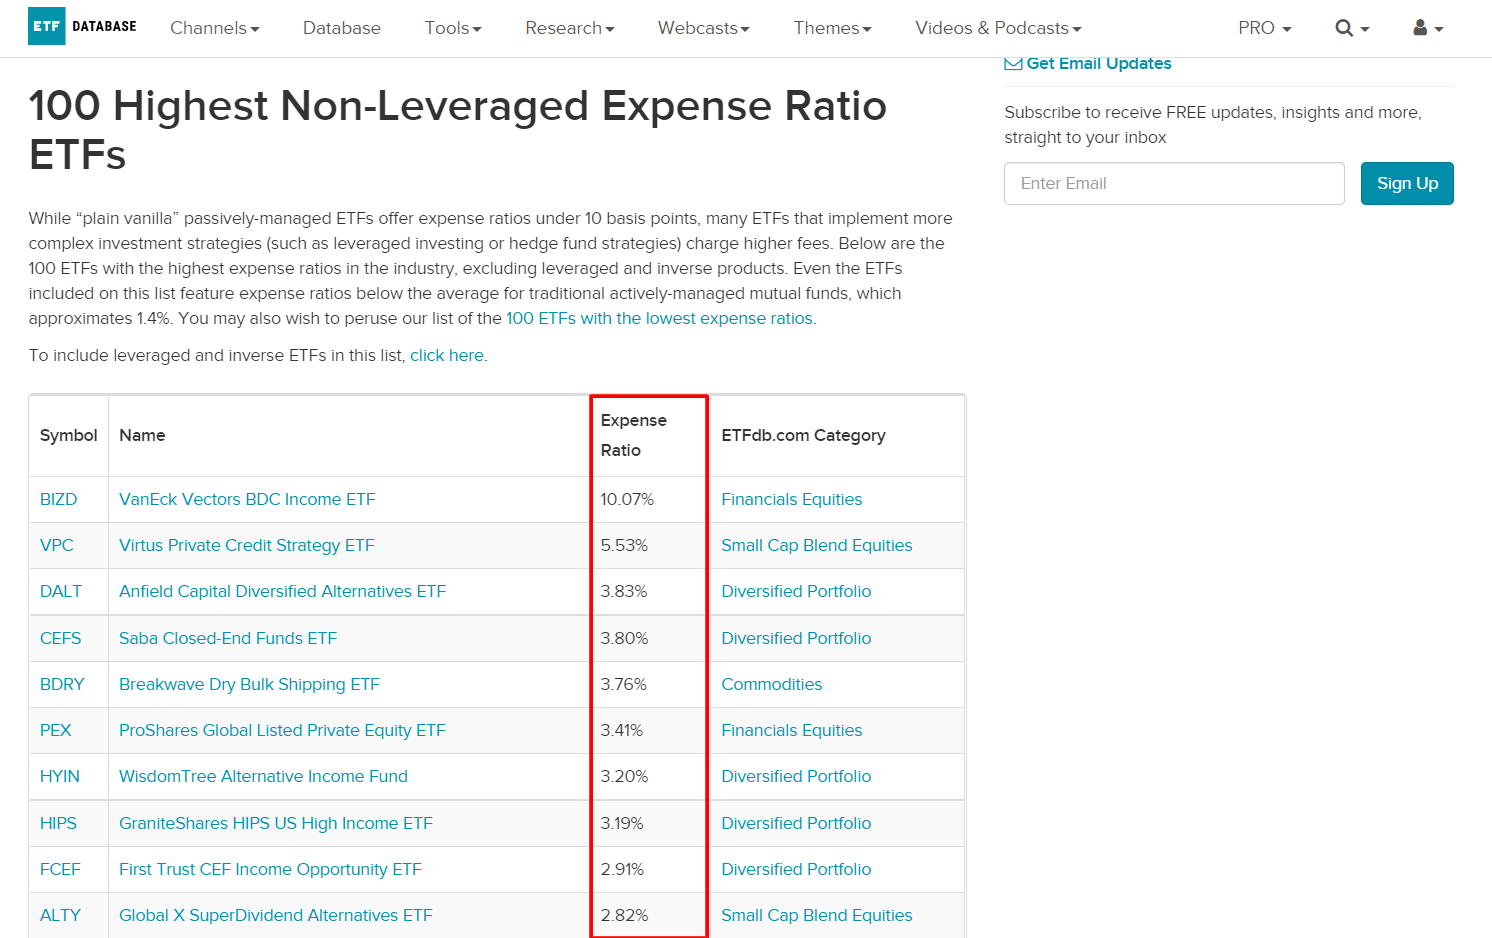1492x938 pixels.
Task: Open Global X SuperDividend Alternatives ETF
Action: pyautogui.click(x=276, y=915)
